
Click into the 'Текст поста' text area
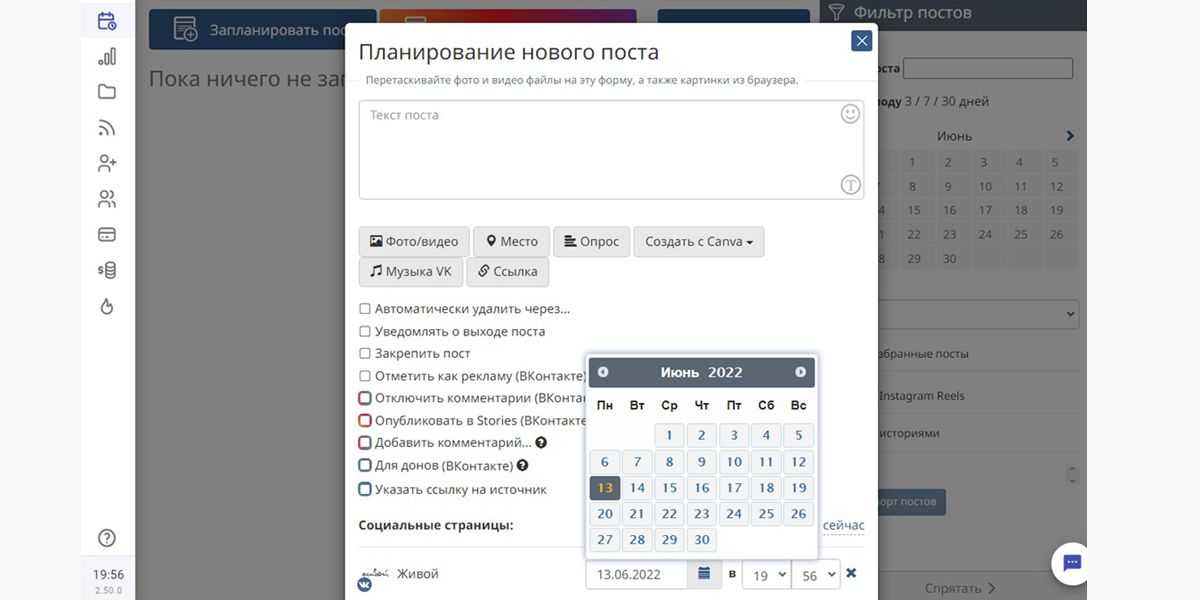(600, 150)
